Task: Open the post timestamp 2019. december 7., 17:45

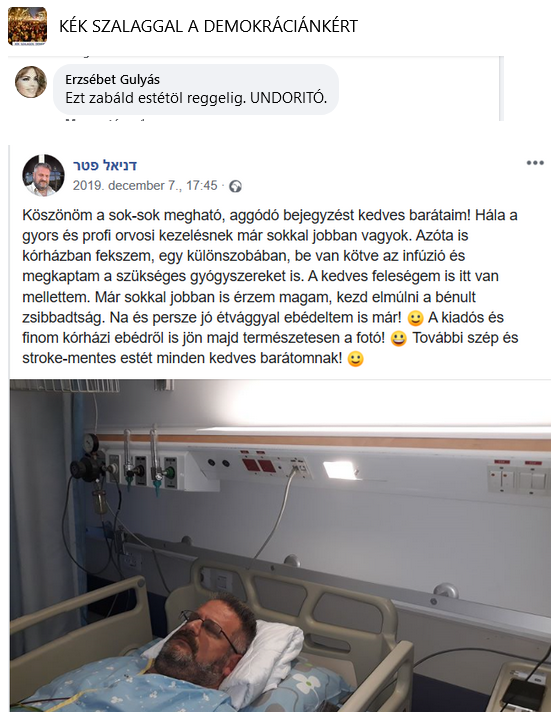Action: point(145,186)
